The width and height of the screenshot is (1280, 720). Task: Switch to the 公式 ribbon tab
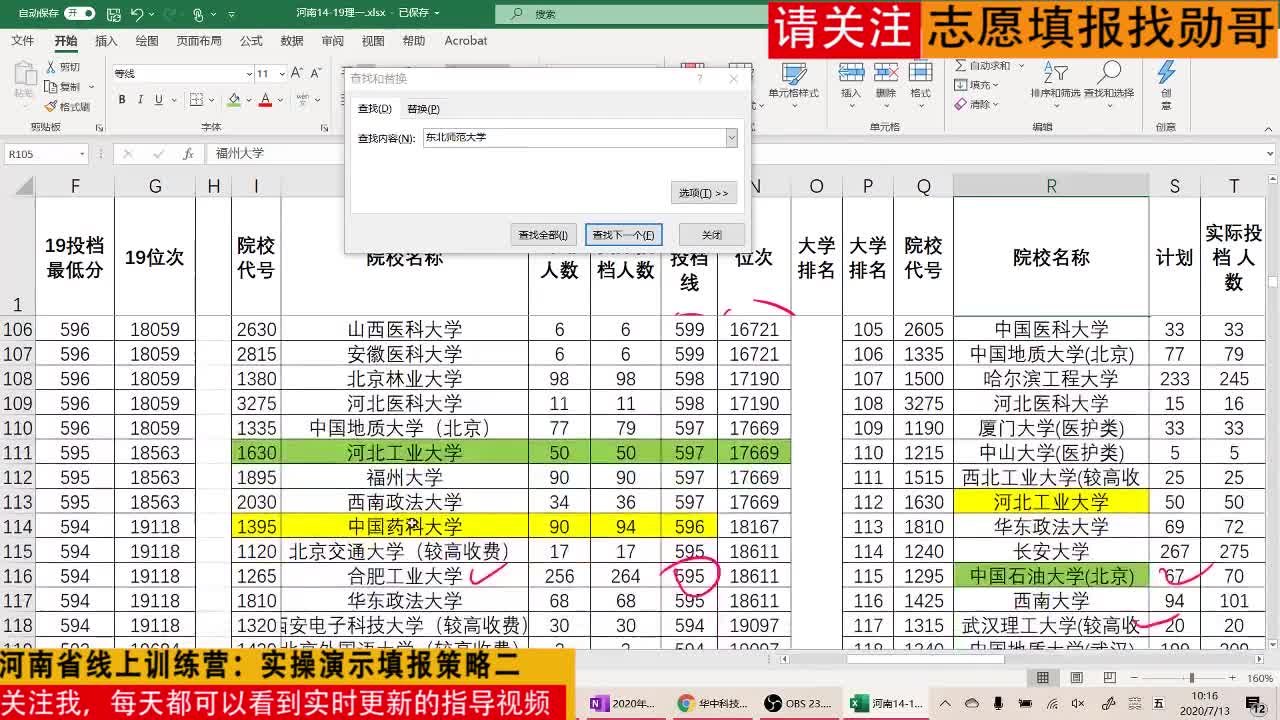click(251, 41)
